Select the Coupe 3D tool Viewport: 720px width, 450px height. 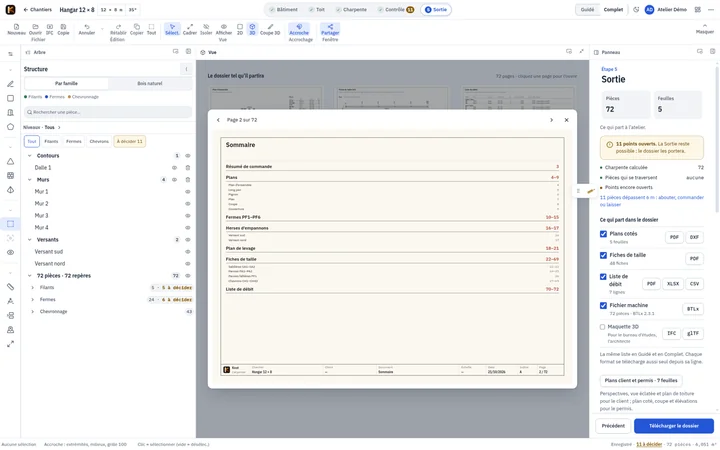click(x=270, y=29)
